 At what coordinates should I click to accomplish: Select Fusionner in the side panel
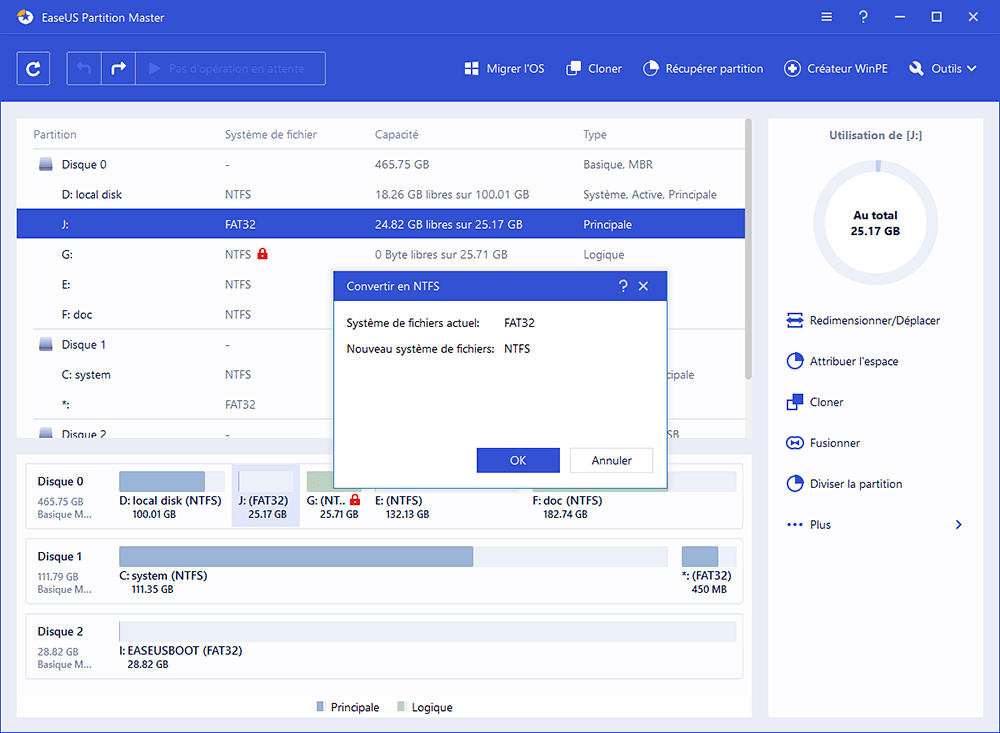pyautogui.click(x=823, y=443)
